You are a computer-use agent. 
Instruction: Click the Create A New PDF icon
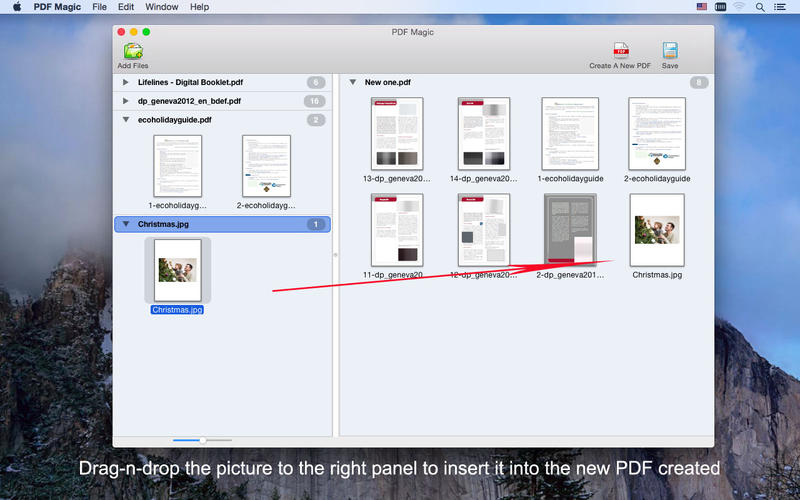[620, 50]
